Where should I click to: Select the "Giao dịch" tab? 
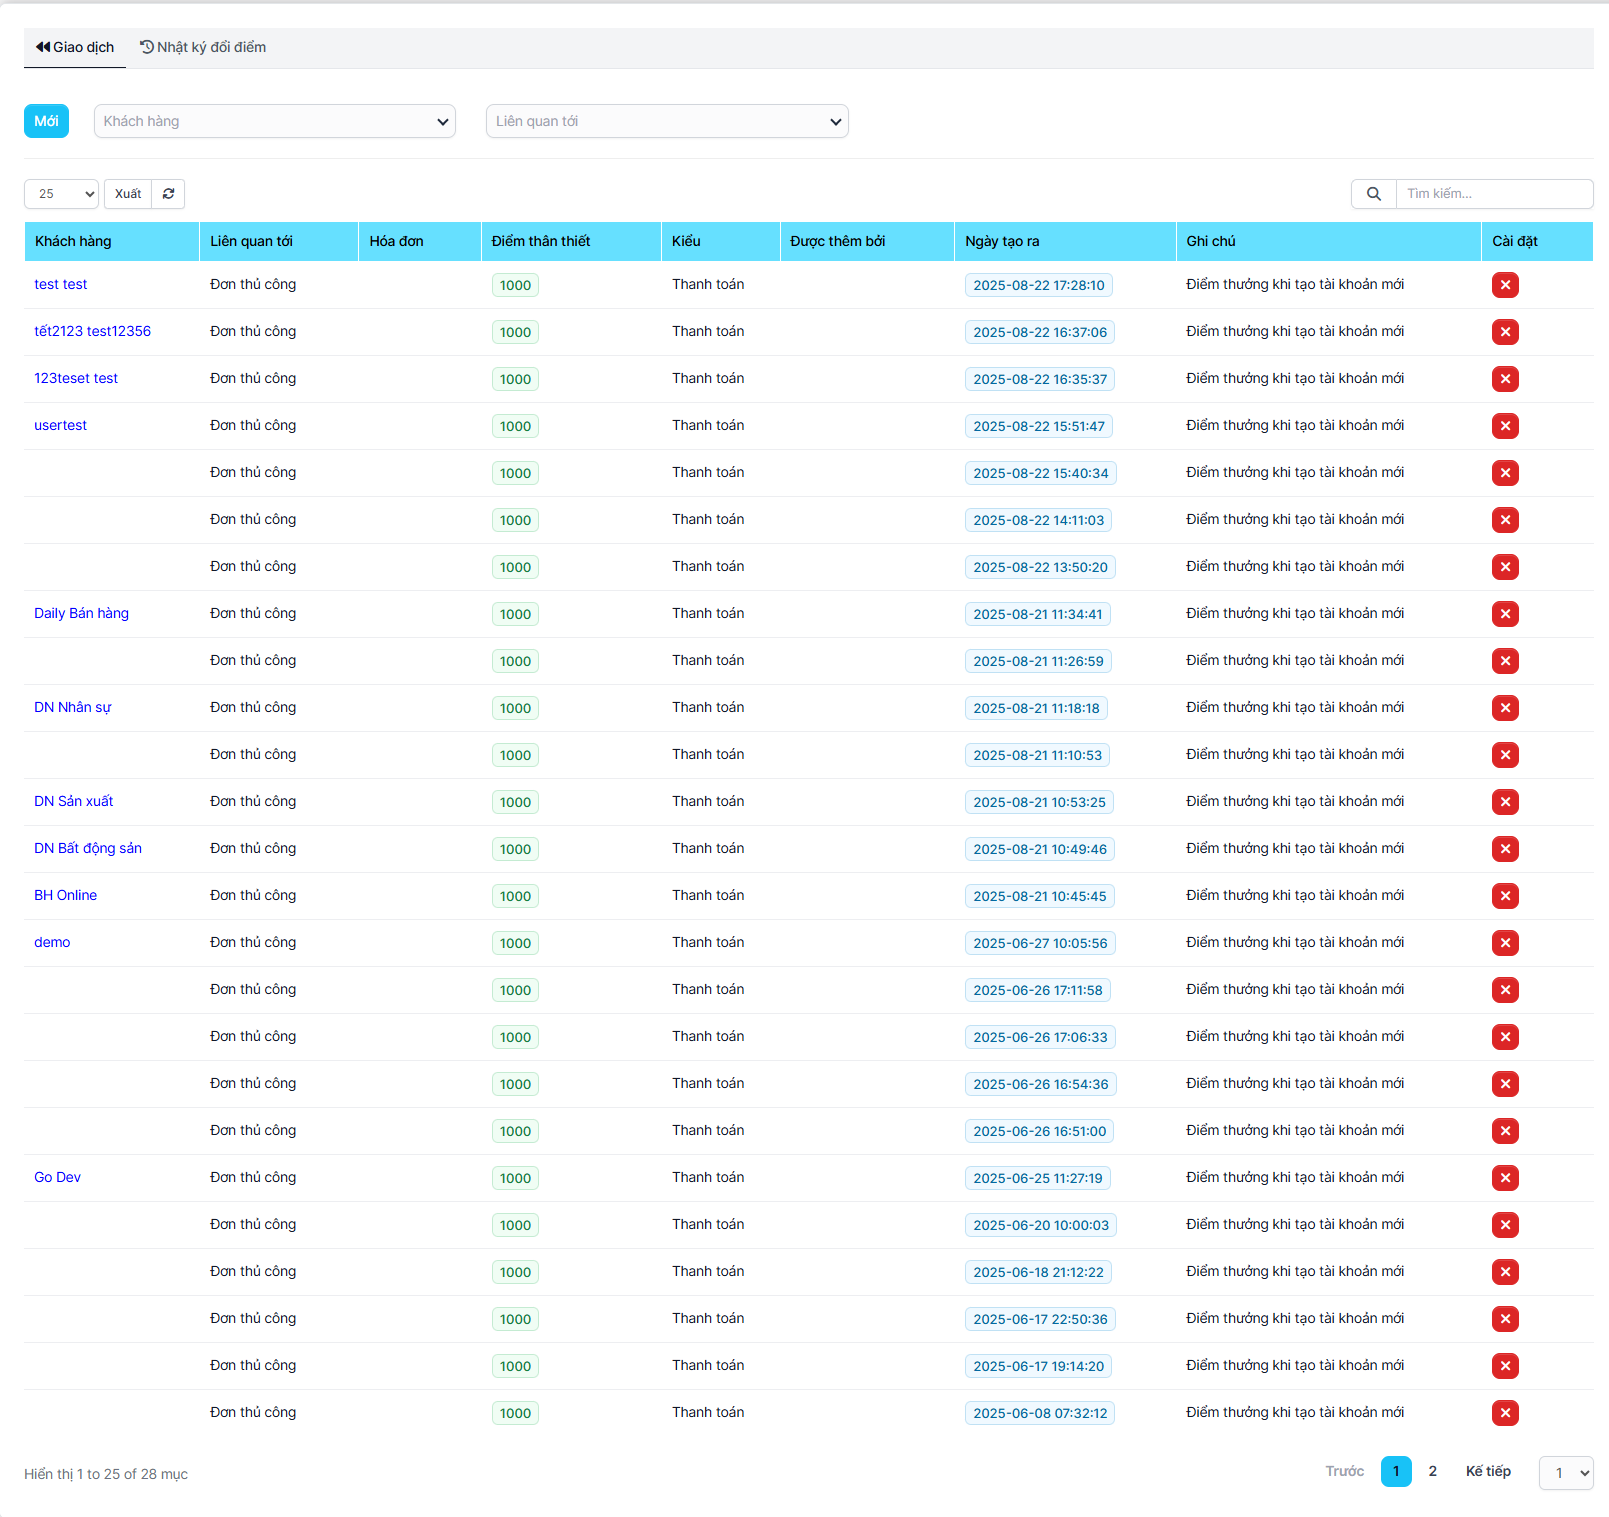[x=74, y=47]
